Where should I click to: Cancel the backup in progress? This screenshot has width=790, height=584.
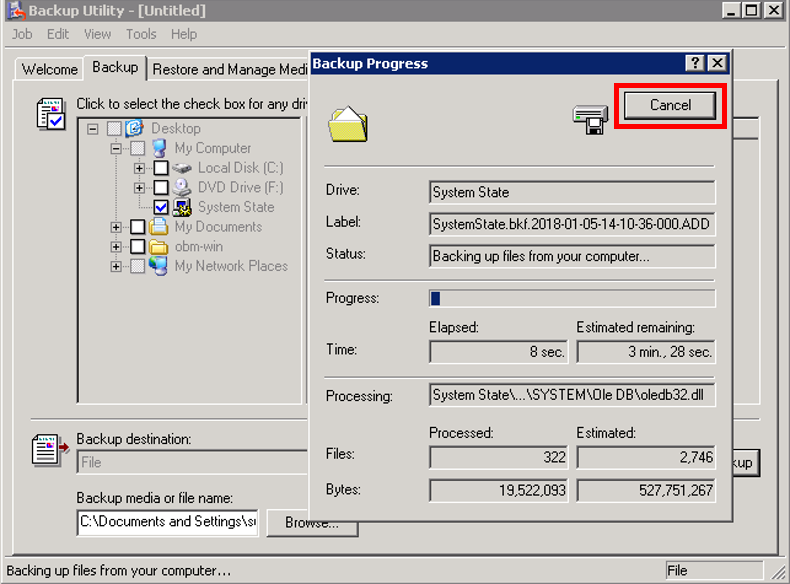click(670, 105)
